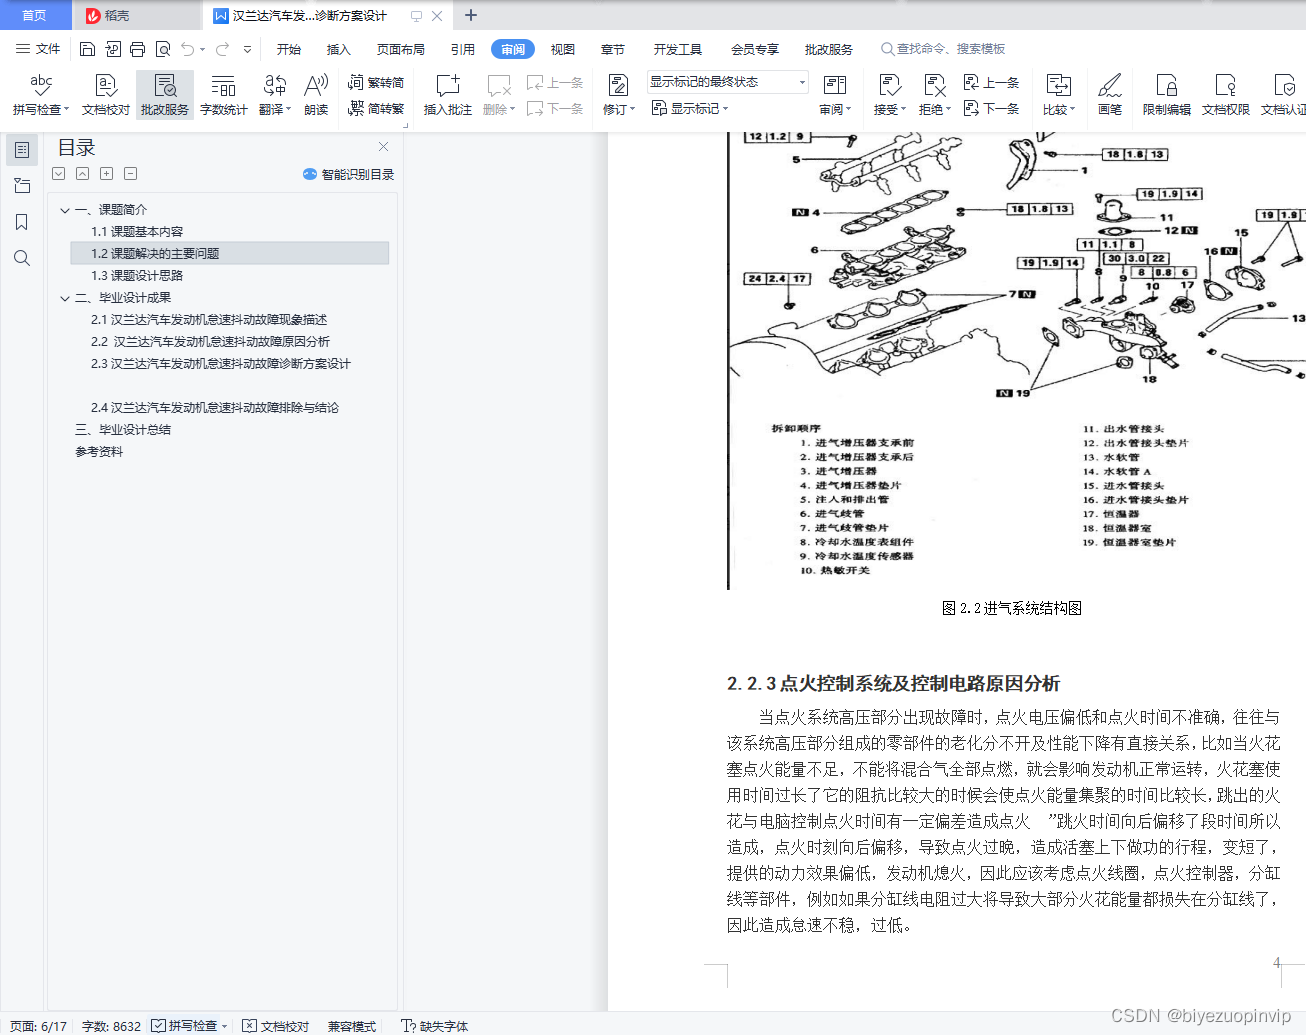Collapse the 二、毕业设计成果 outline section
Image resolution: width=1306 pixels, height=1035 pixels.
click(x=65, y=298)
